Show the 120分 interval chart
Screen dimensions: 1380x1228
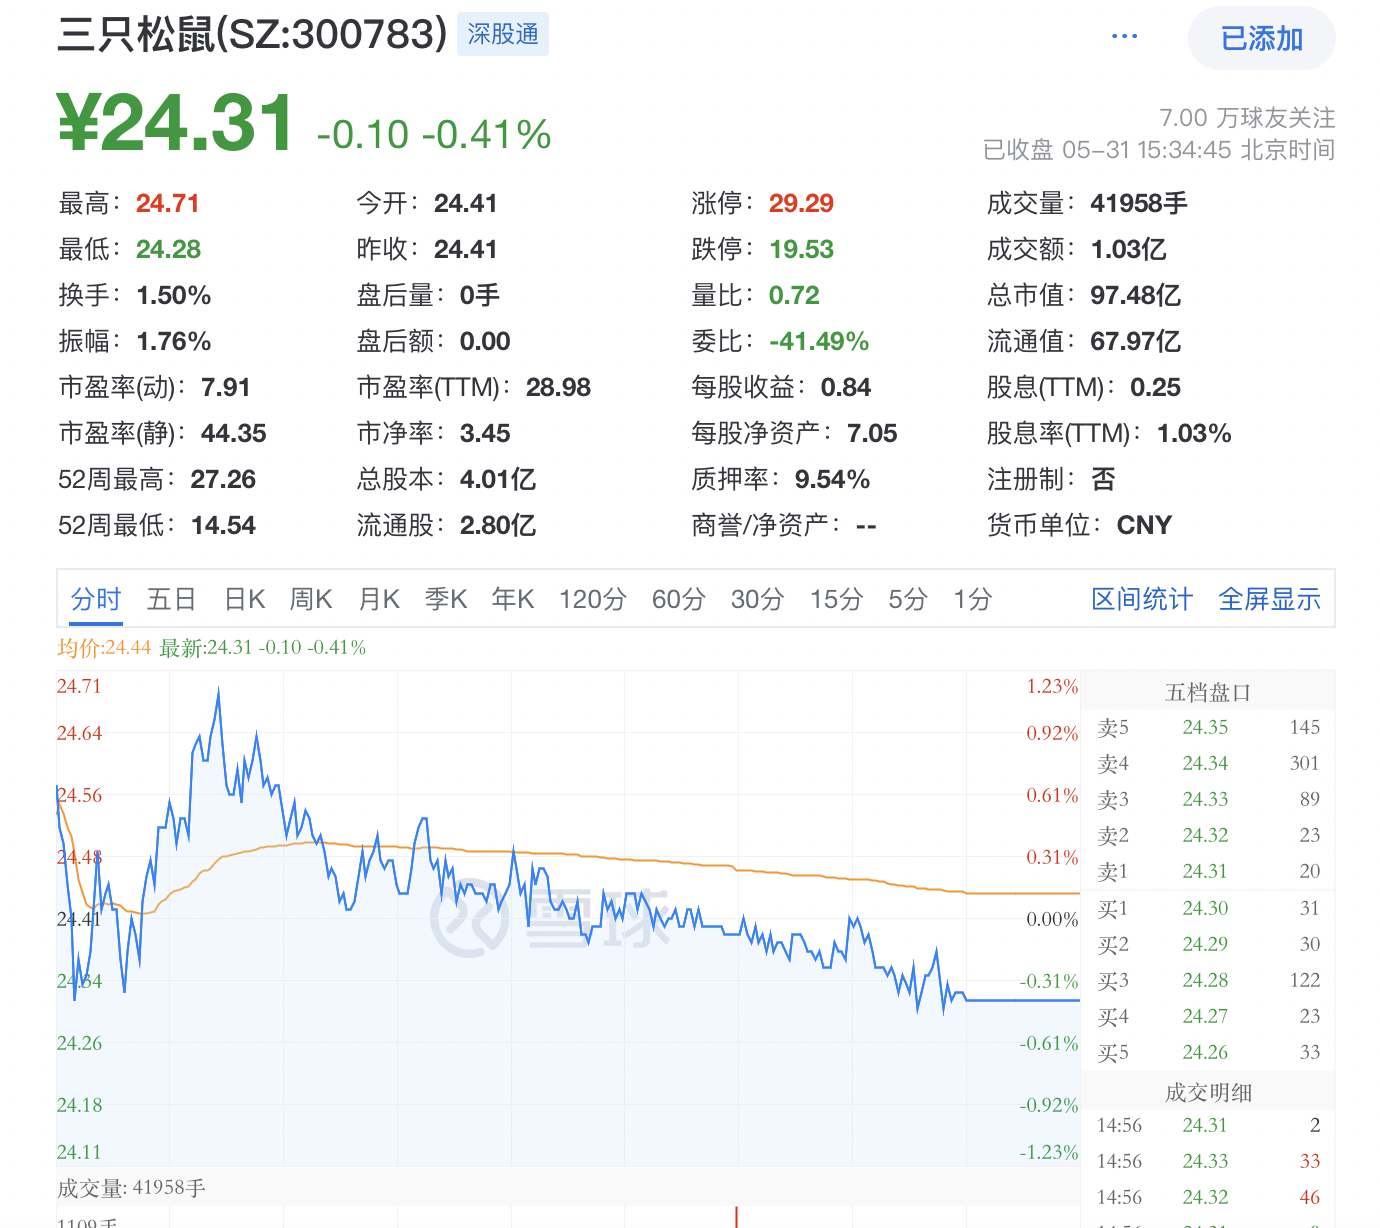(592, 599)
